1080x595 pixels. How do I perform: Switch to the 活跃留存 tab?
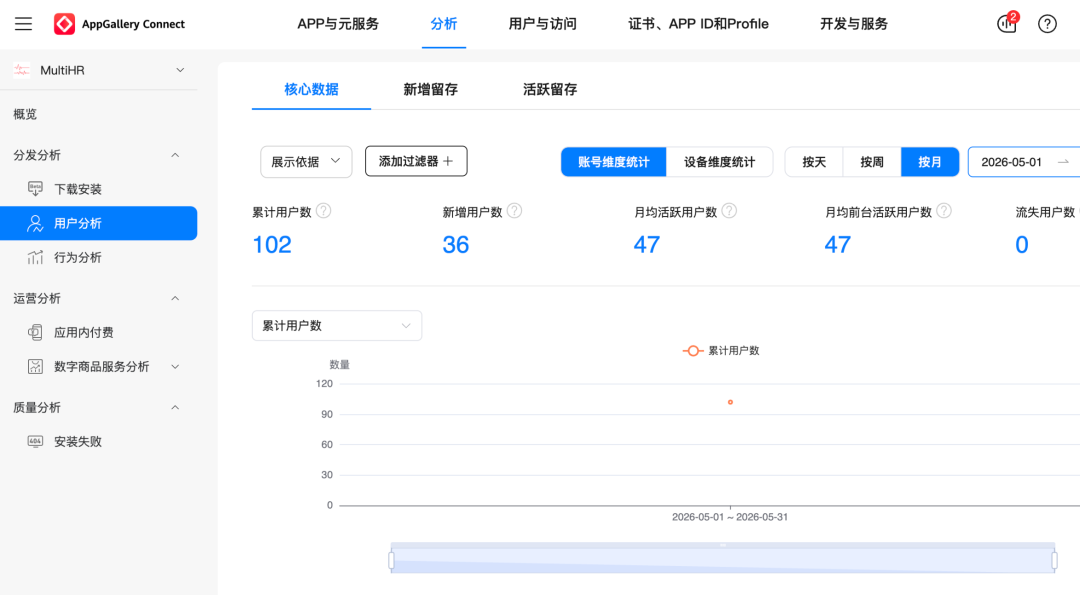[550, 90]
